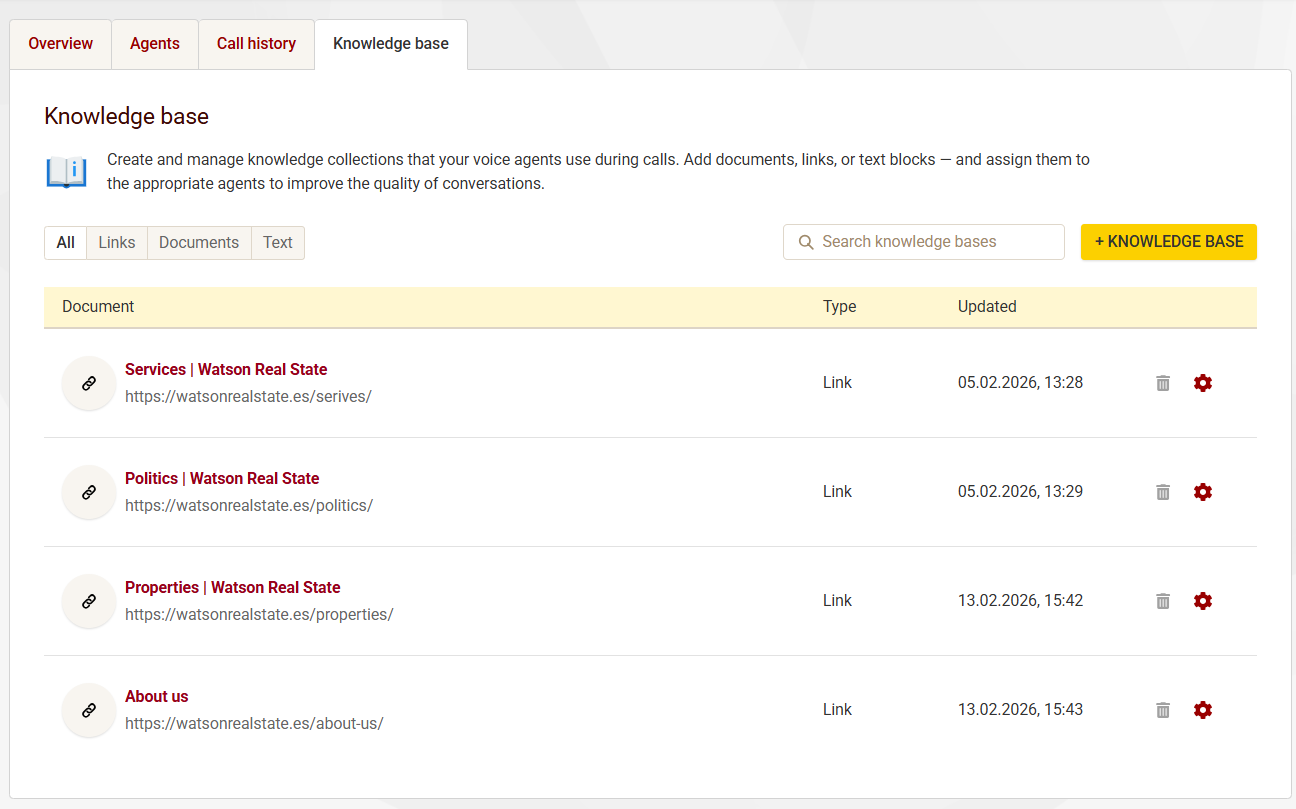The height and width of the screenshot is (809, 1296).
Task: Switch to the Overview tab
Action: pyautogui.click(x=60, y=44)
